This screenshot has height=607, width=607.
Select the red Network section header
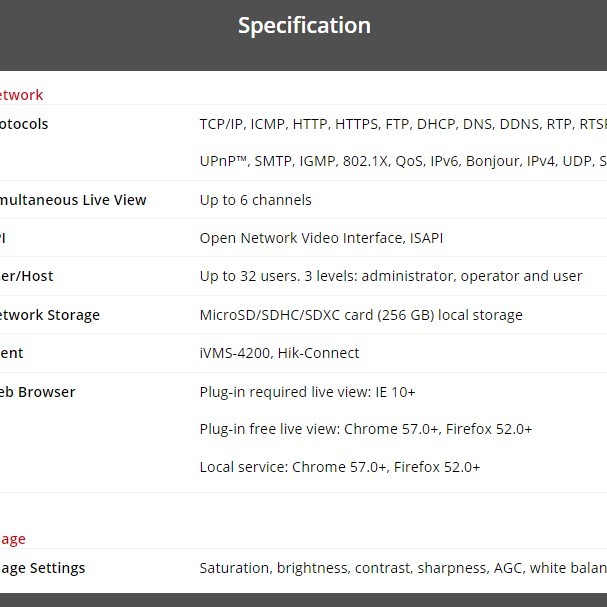tap(20, 95)
